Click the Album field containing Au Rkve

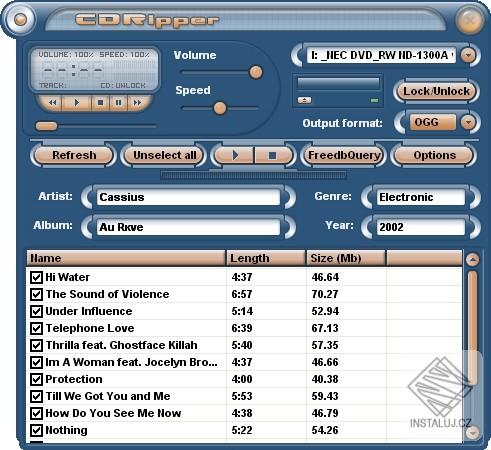click(188, 227)
